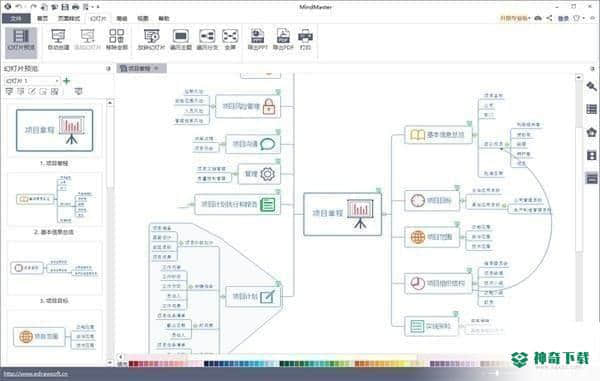600x381 pixels.
Task: Pin the 幻灯片预览 panel header button
Action: [108, 68]
